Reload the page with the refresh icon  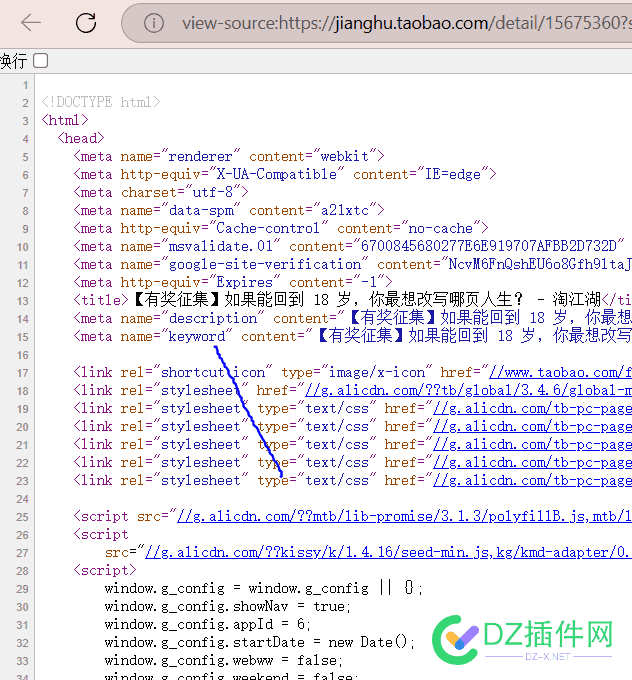[x=86, y=23]
